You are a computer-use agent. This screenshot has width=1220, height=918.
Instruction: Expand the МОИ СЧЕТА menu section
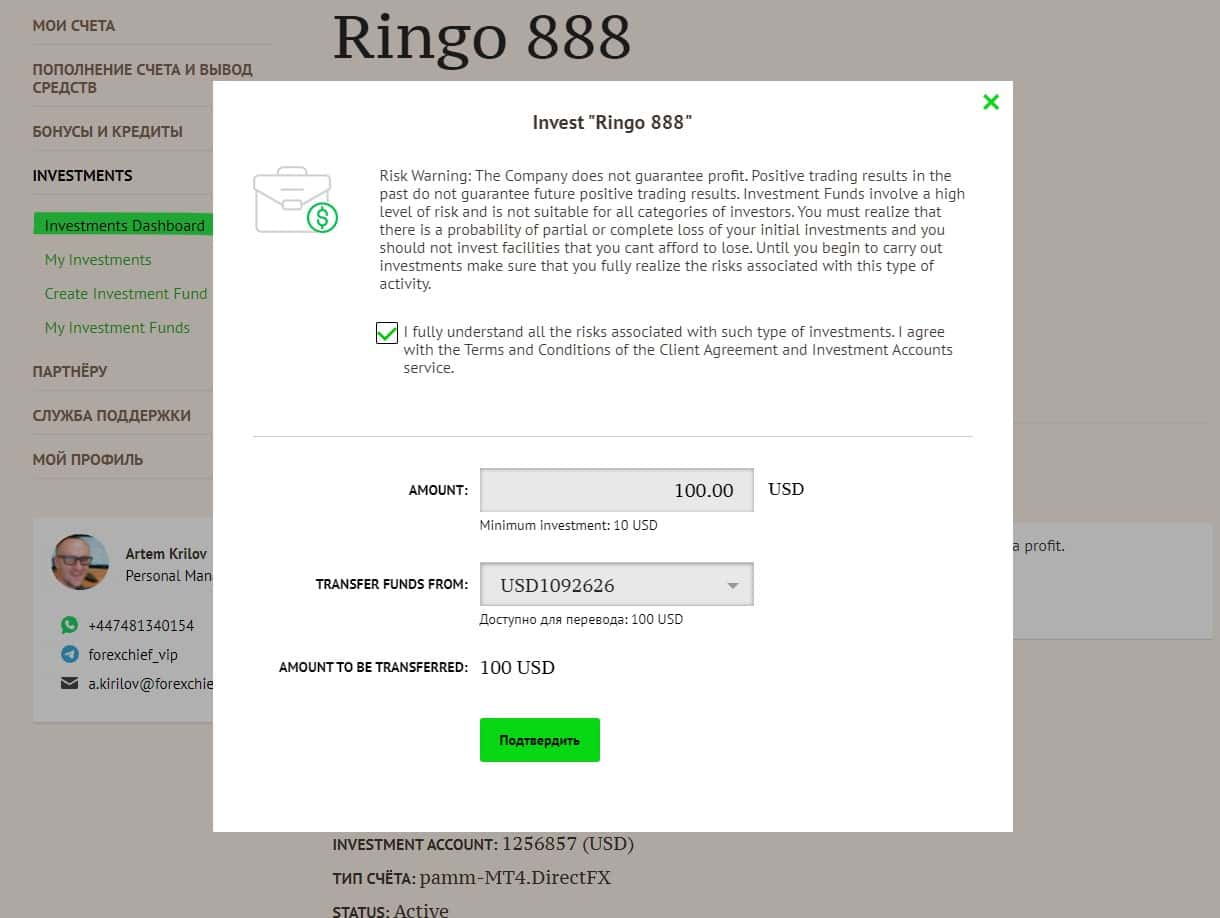(x=74, y=26)
